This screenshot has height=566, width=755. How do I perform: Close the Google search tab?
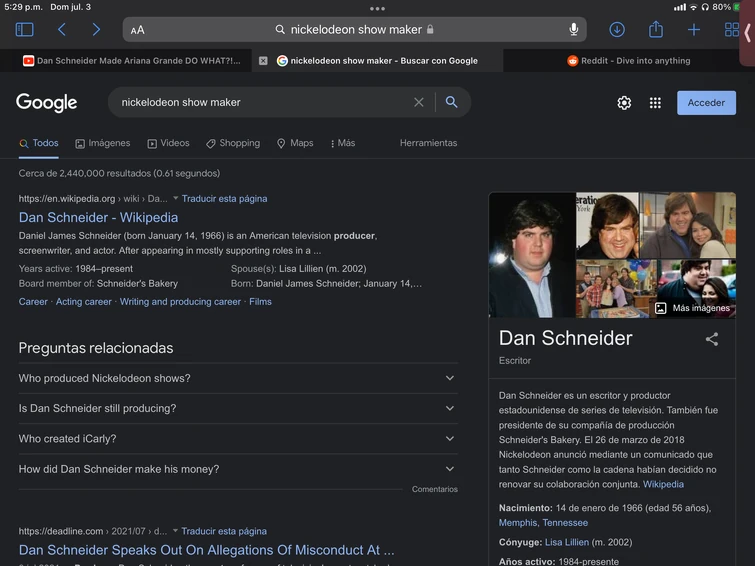pyautogui.click(x=263, y=61)
